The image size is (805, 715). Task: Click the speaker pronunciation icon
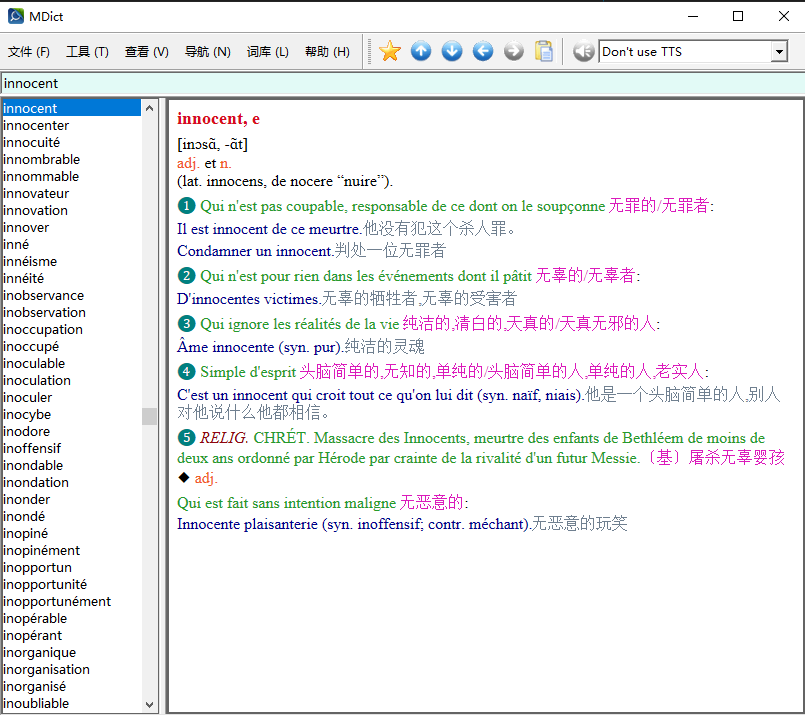tap(583, 51)
